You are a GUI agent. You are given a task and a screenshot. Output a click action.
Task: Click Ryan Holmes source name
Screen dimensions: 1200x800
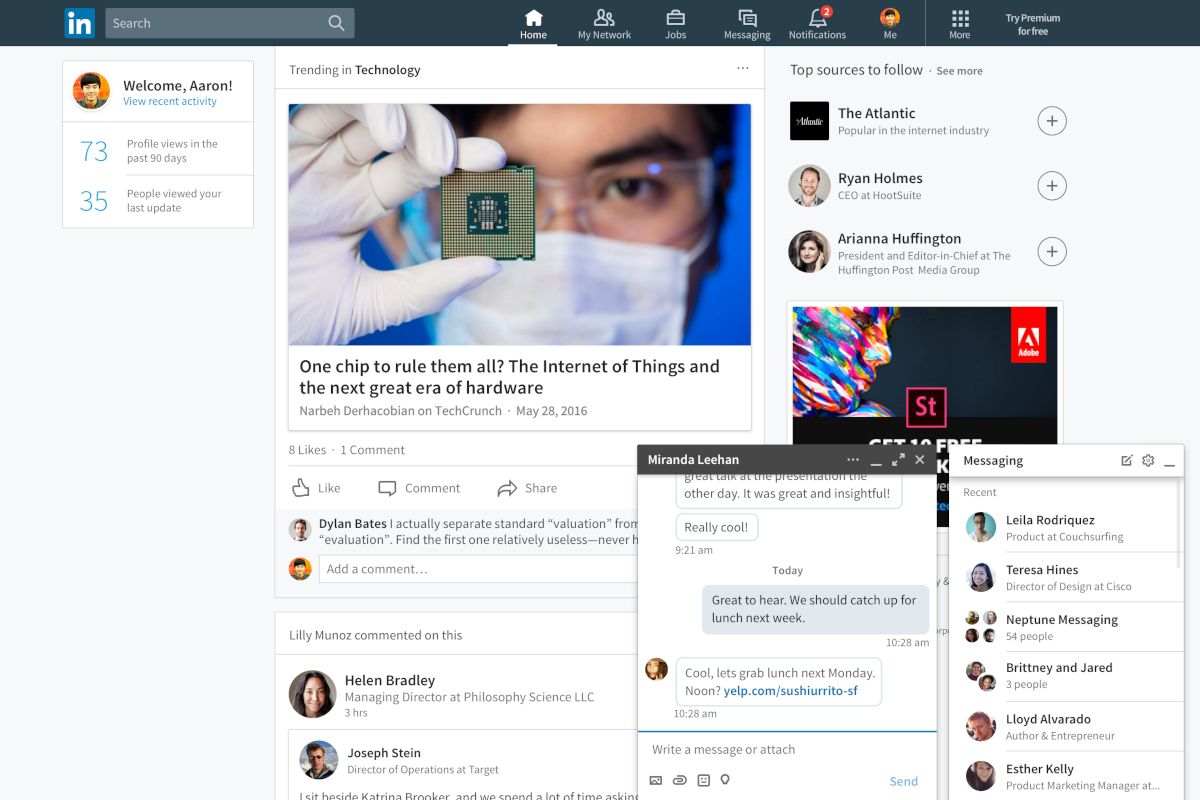(x=880, y=178)
